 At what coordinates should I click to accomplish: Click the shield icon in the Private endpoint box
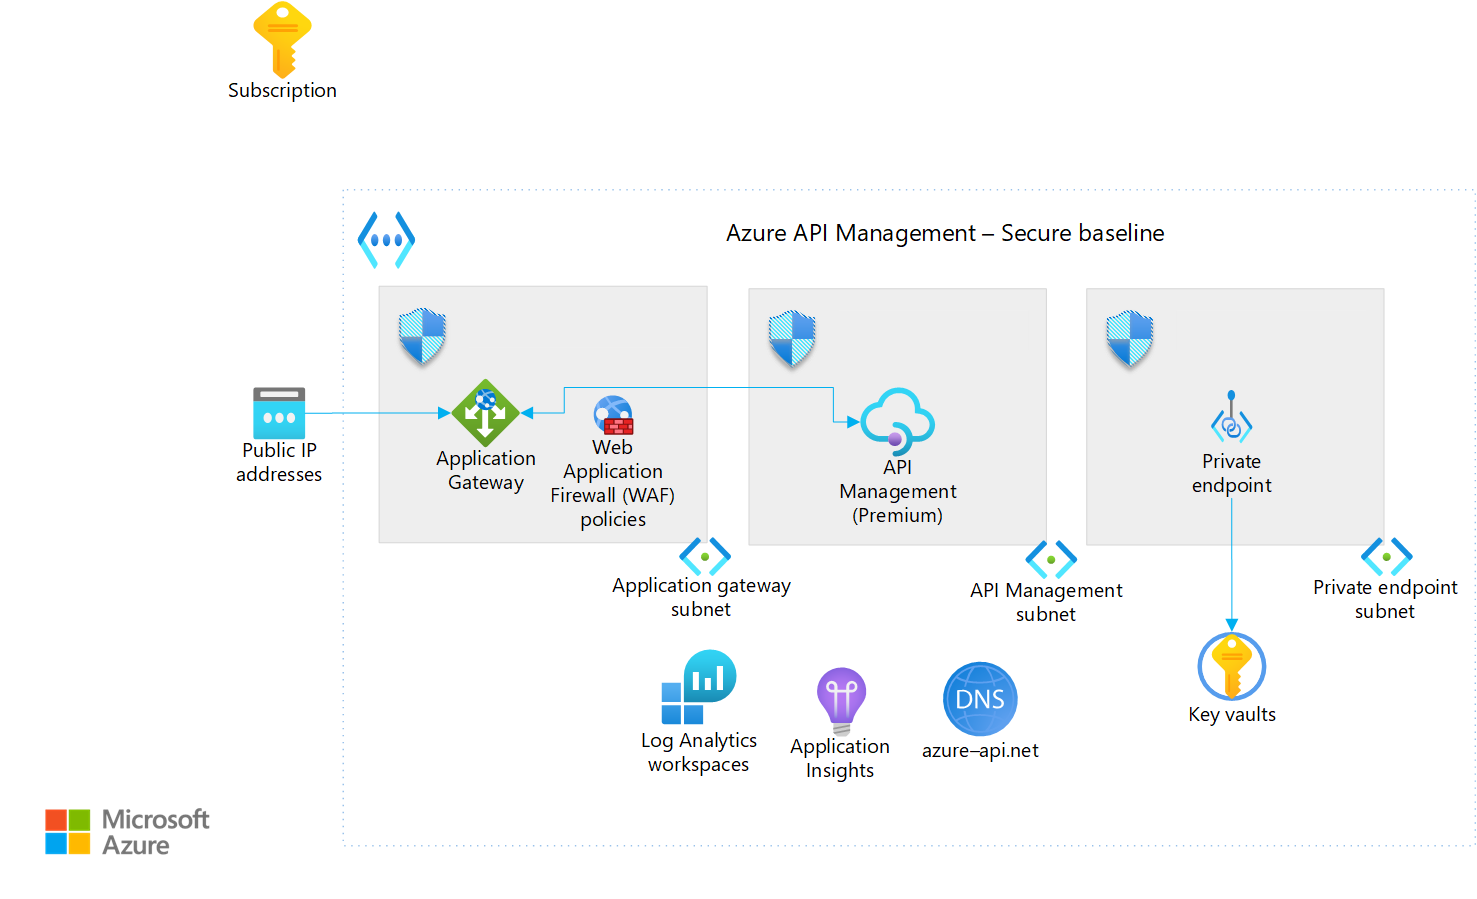(1129, 338)
